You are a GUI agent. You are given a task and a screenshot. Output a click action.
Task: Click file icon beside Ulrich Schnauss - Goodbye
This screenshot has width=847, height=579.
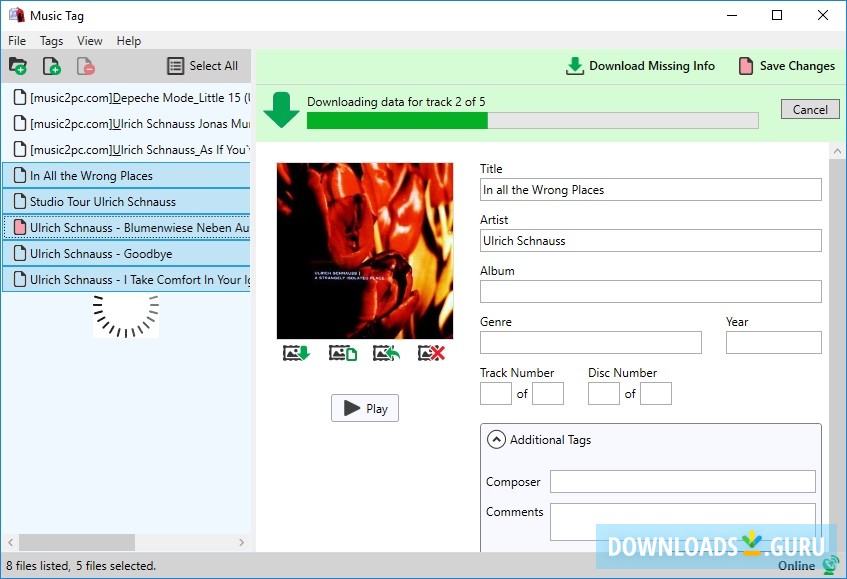coord(20,253)
